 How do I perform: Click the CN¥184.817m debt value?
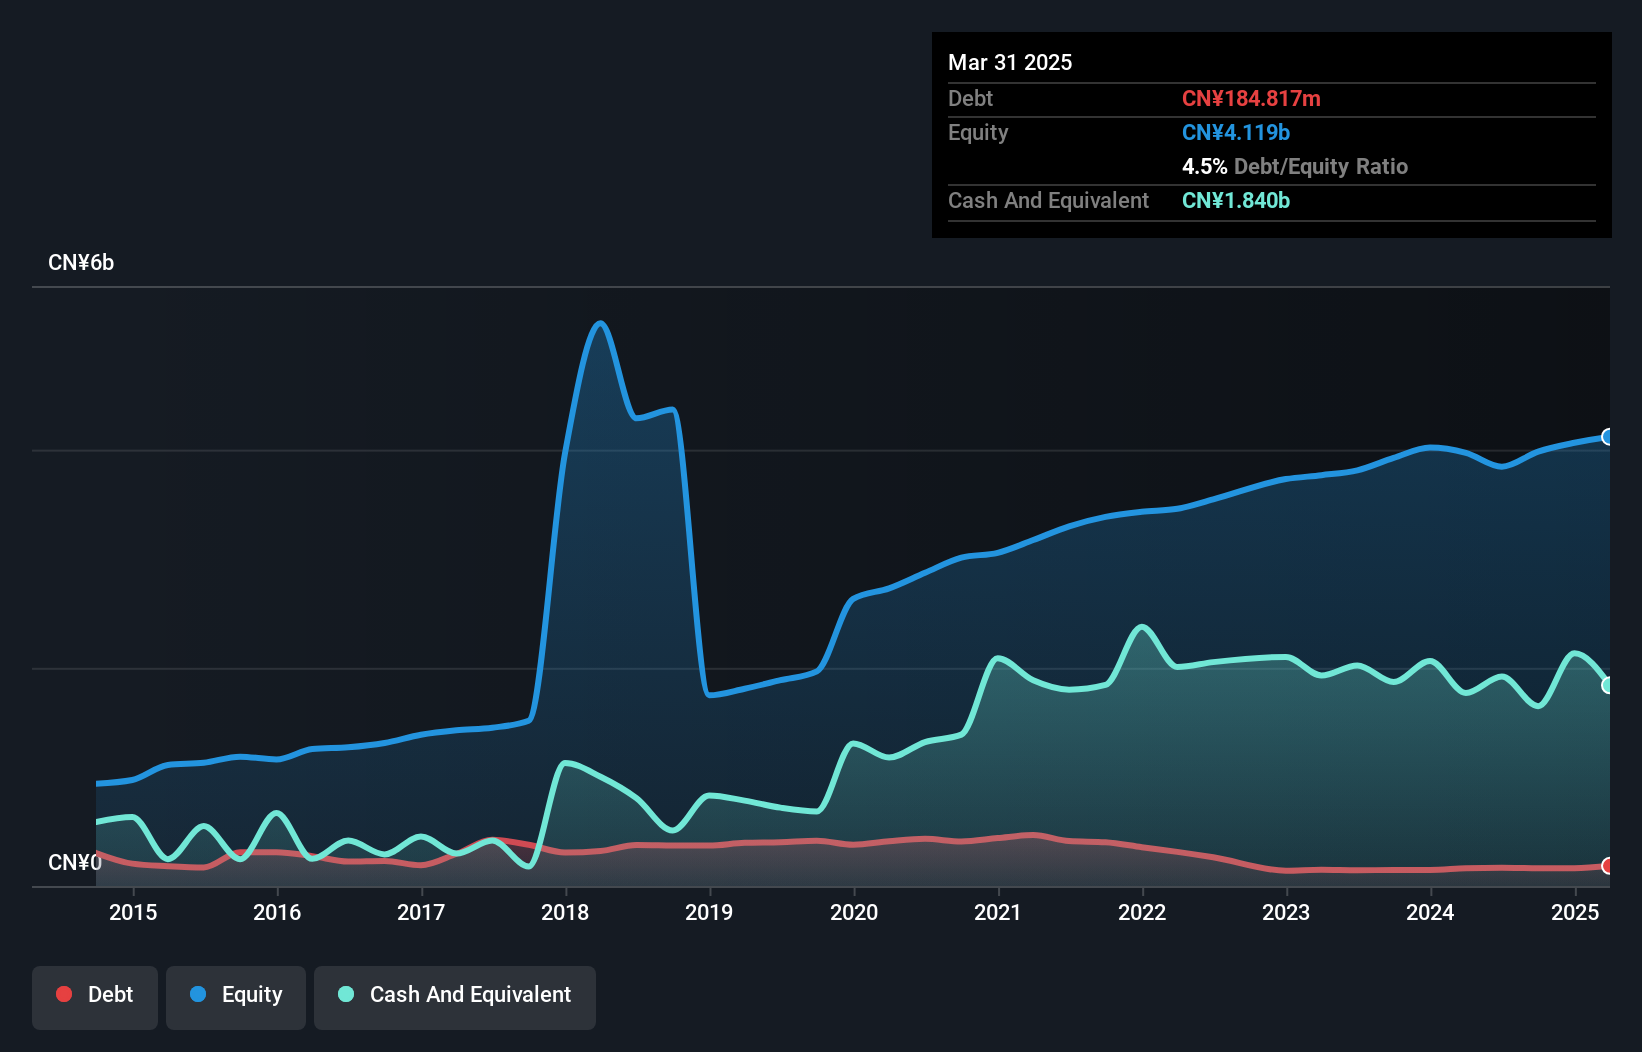1251,98
